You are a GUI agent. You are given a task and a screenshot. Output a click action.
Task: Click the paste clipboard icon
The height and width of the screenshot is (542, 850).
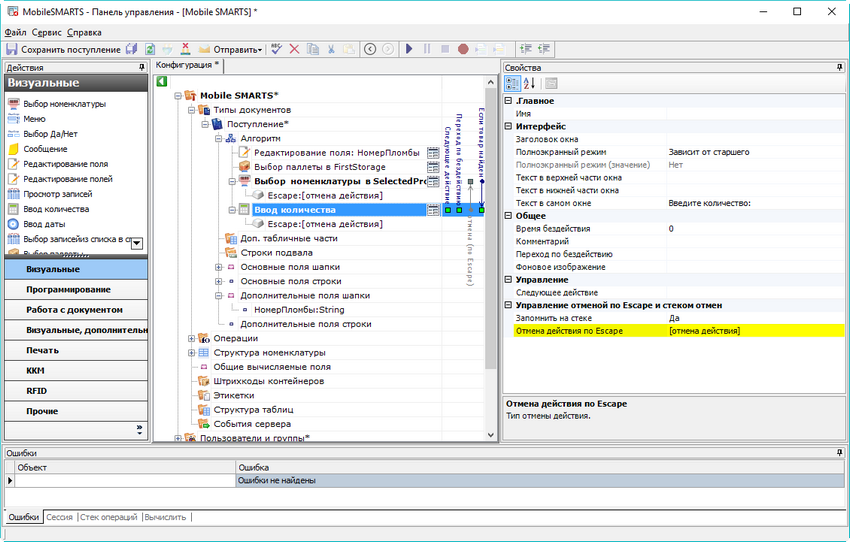pyautogui.click(x=349, y=49)
